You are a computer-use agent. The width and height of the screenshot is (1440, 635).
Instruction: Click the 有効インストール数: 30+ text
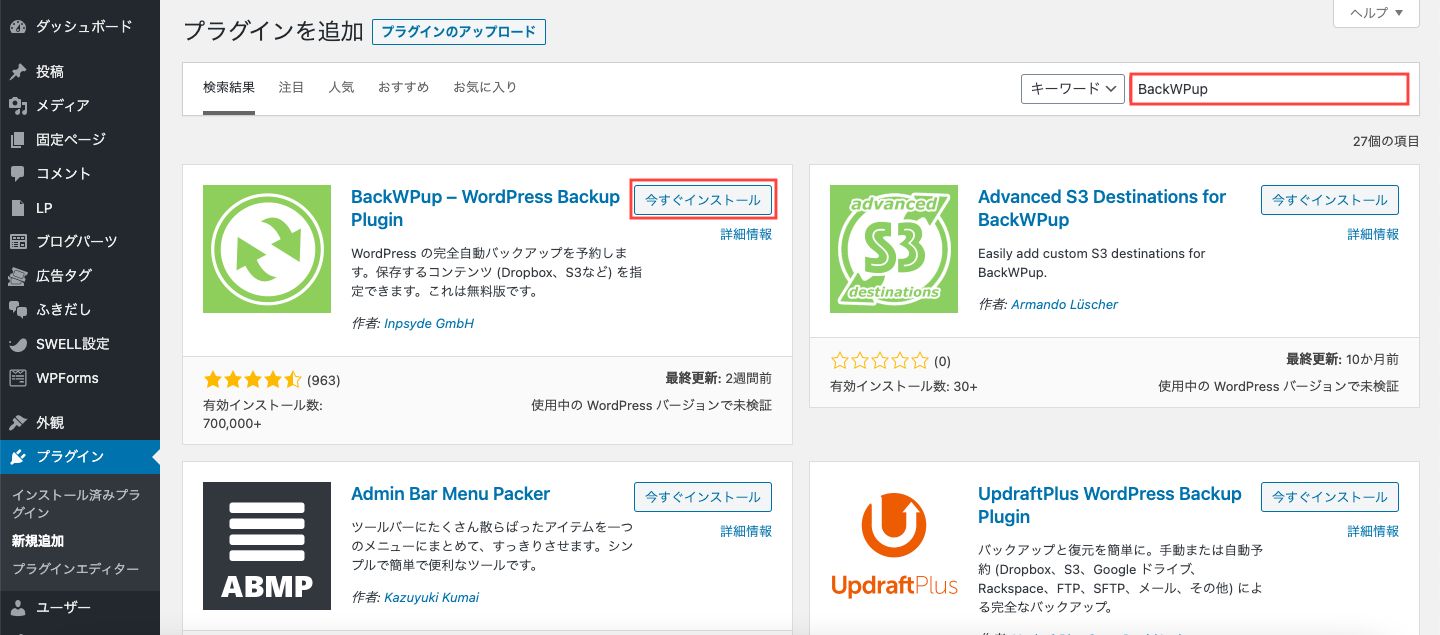click(904, 386)
